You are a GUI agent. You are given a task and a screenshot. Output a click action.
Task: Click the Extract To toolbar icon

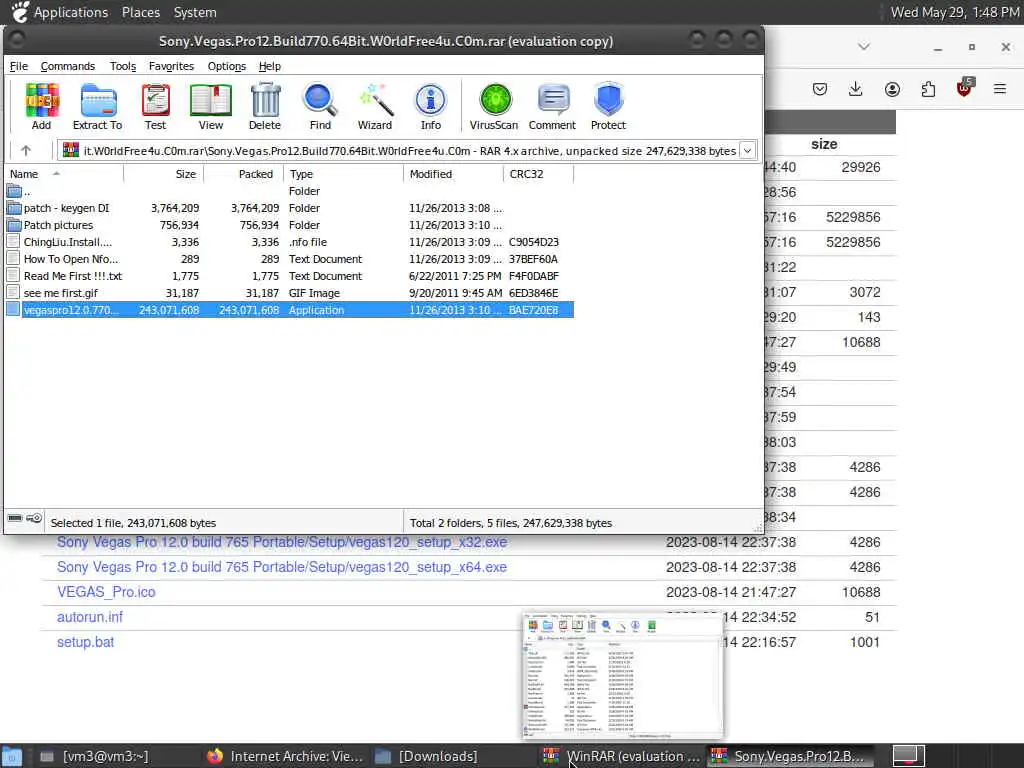(97, 106)
